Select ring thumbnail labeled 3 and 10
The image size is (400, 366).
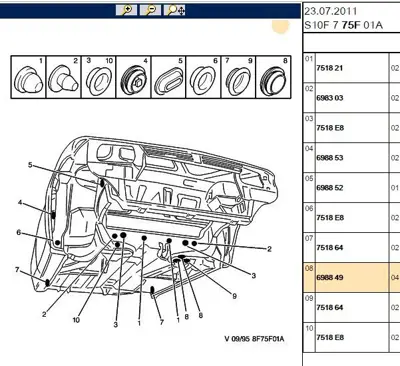(99, 77)
